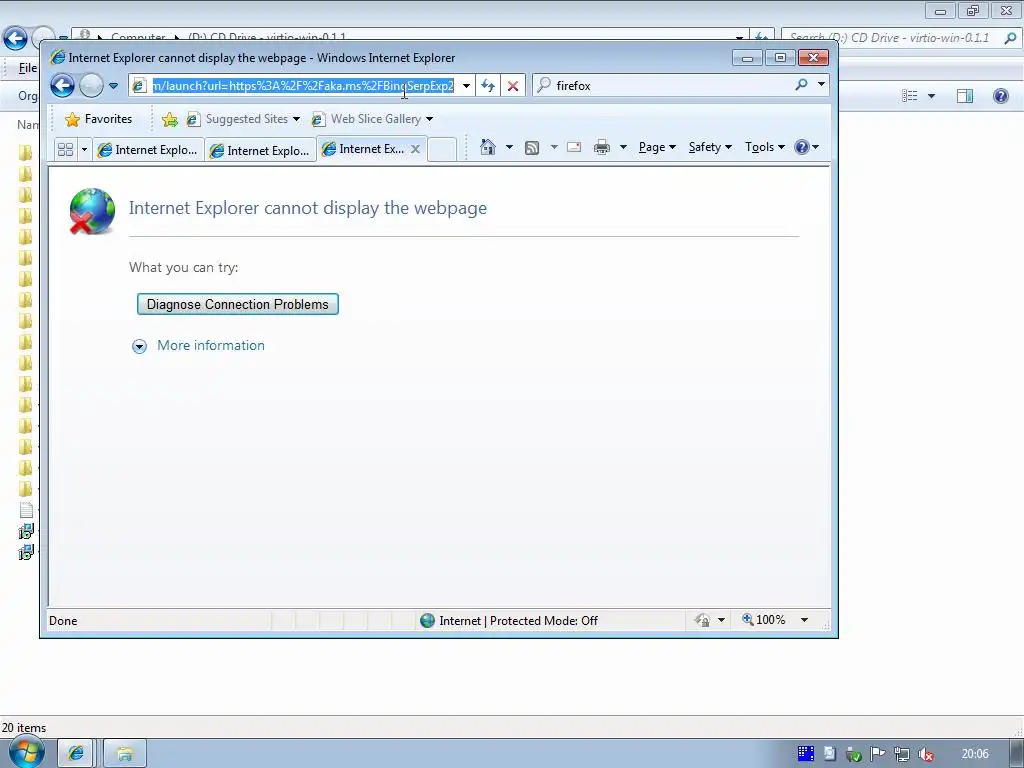Open the Tools menu
Viewport: 1024px width, 768px height.
point(765,147)
